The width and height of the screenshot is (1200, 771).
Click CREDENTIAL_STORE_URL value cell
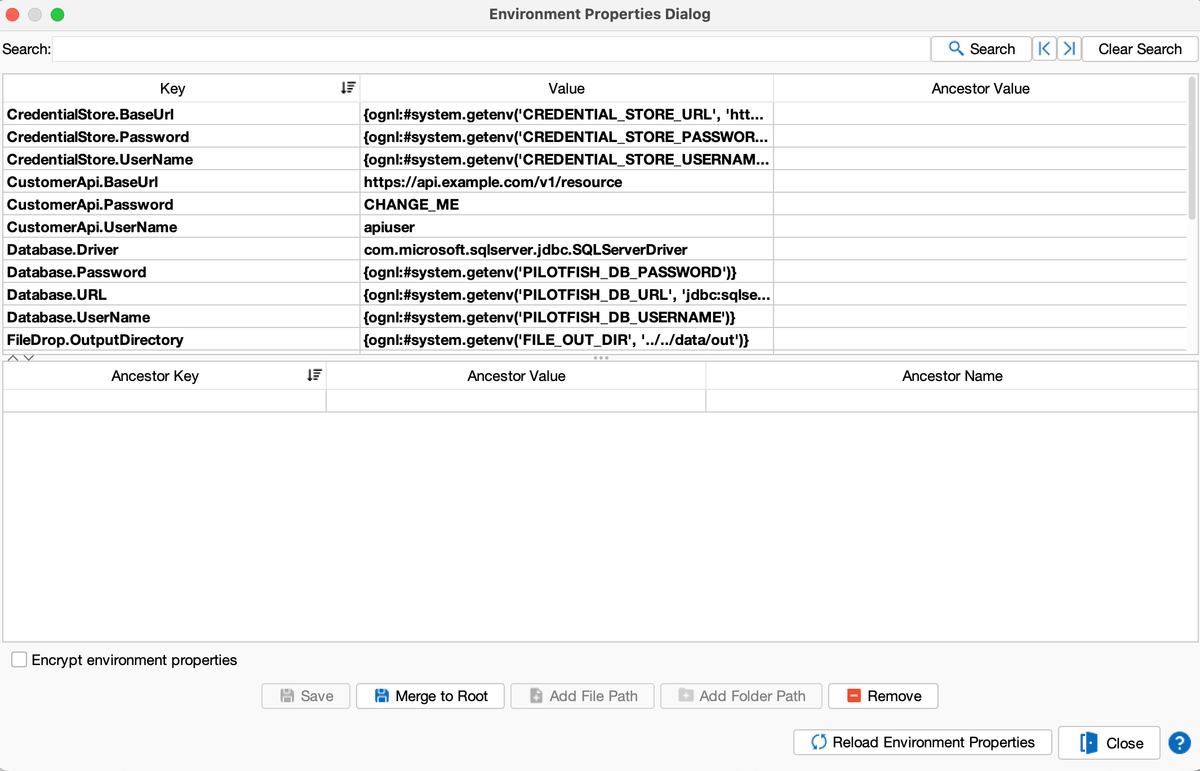click(x=566, y=114)
